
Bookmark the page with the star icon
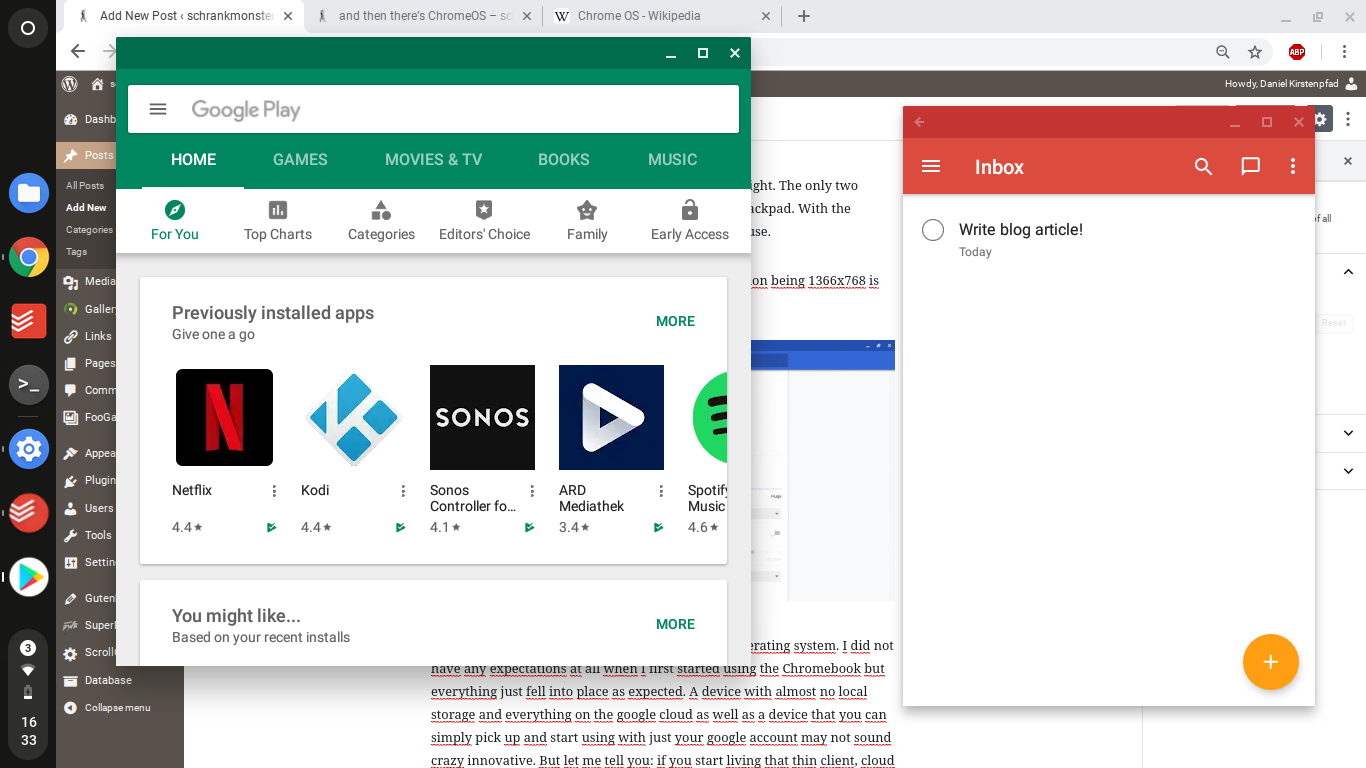(x=1255, y=52)
